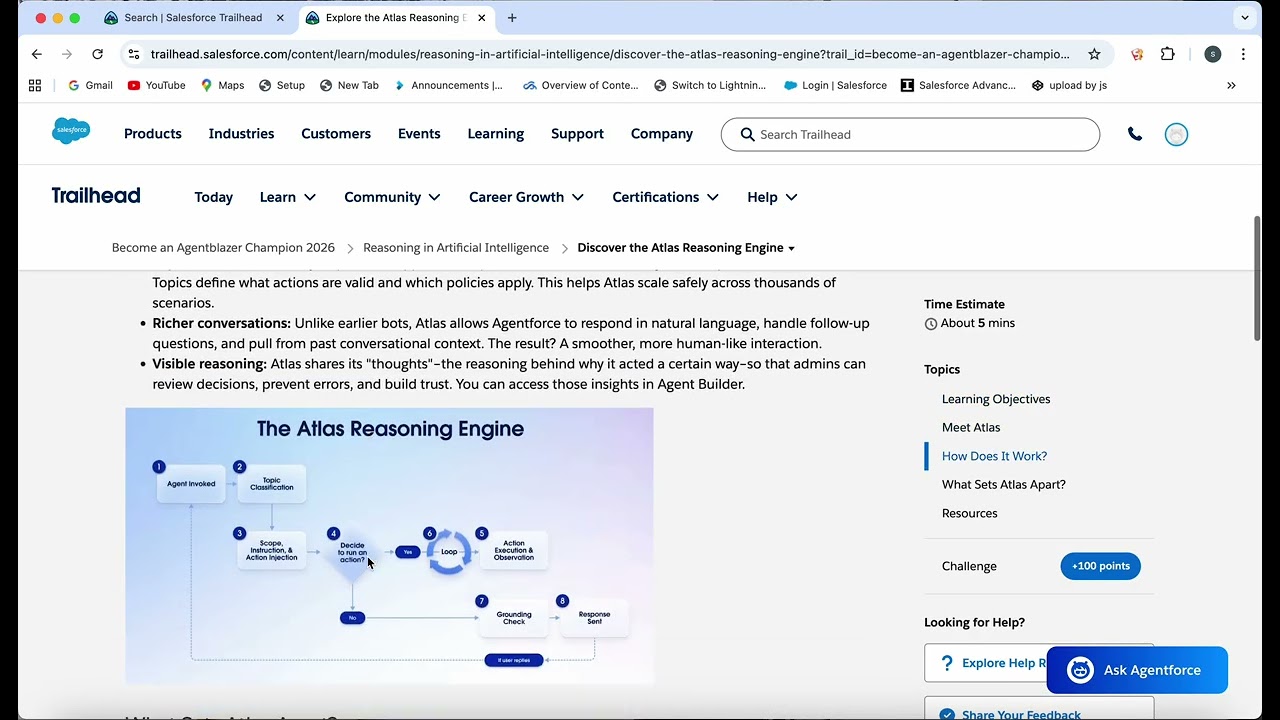Image resolution: width=1280 pixels, height=720 pixels.
Task: Open the YouTube bookmark
Action: 157,85
